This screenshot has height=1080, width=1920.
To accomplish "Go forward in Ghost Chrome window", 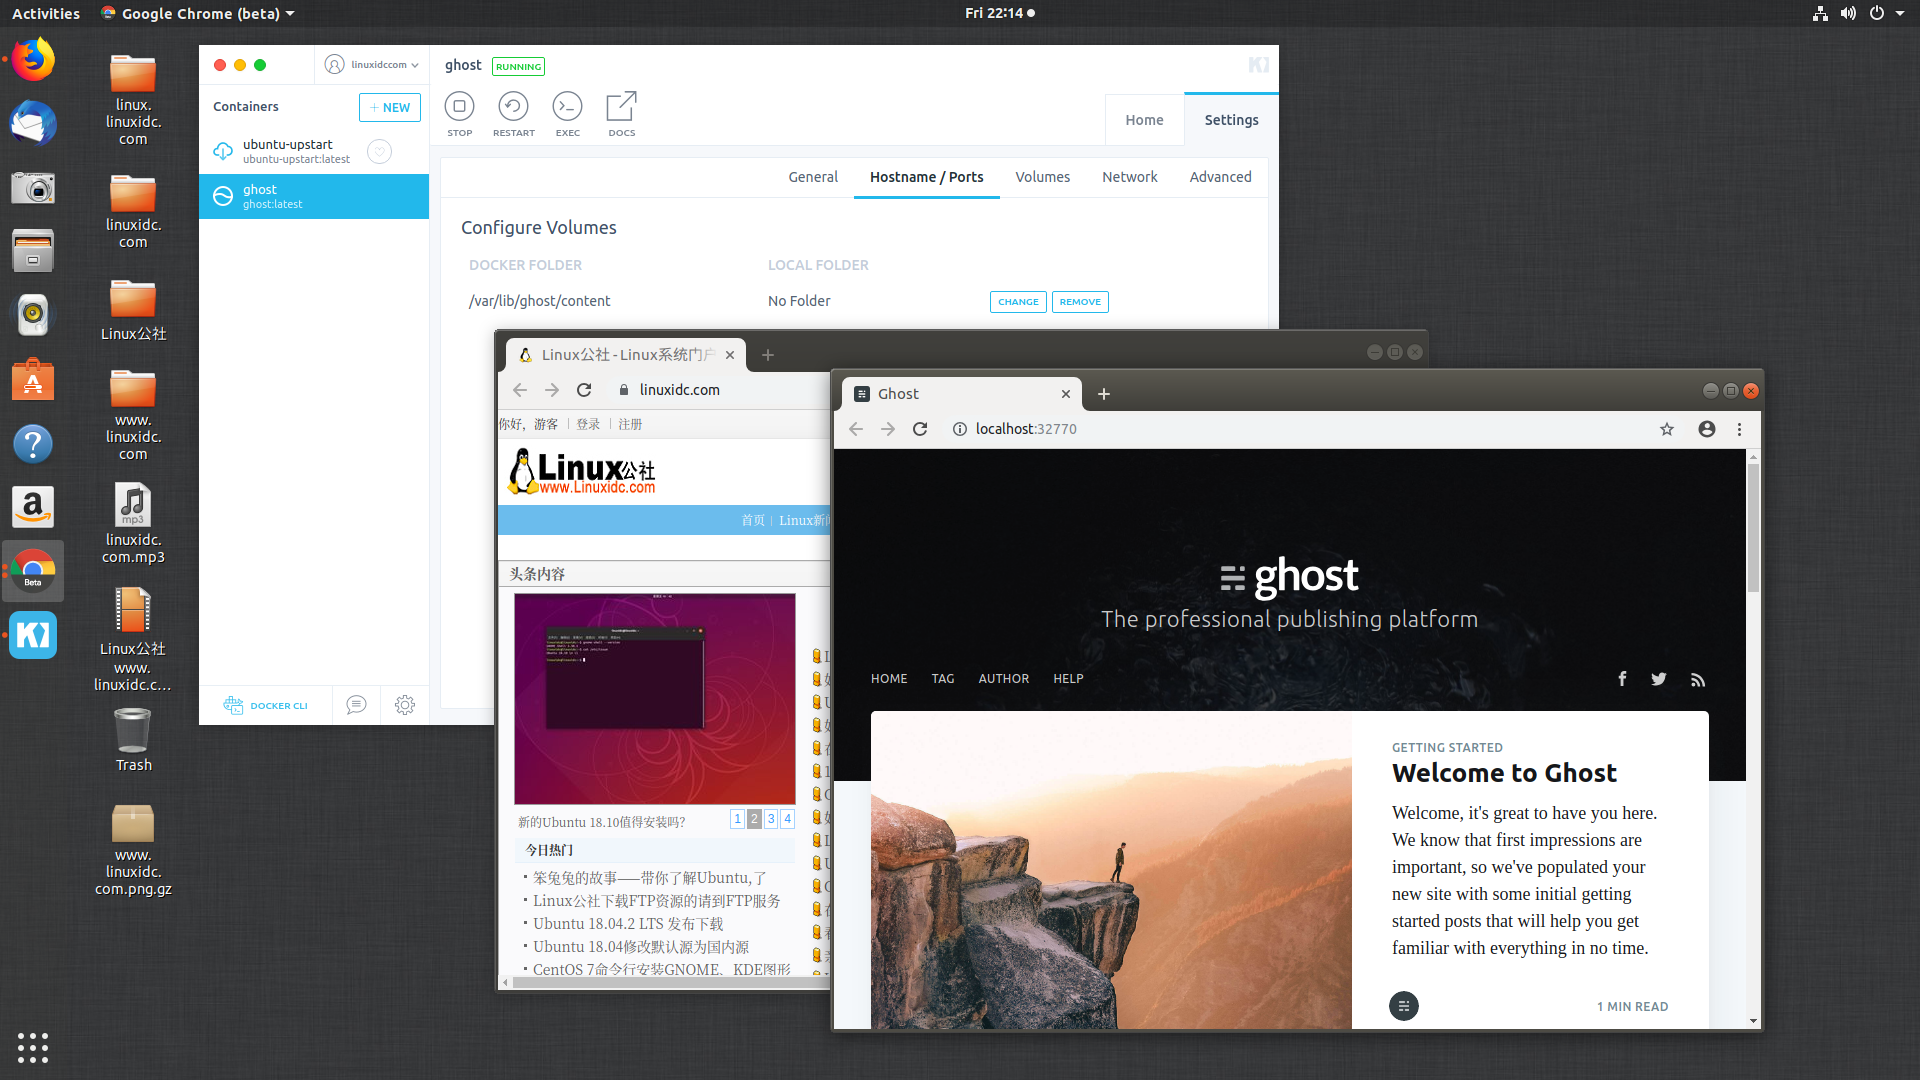I will pos(888,429).
